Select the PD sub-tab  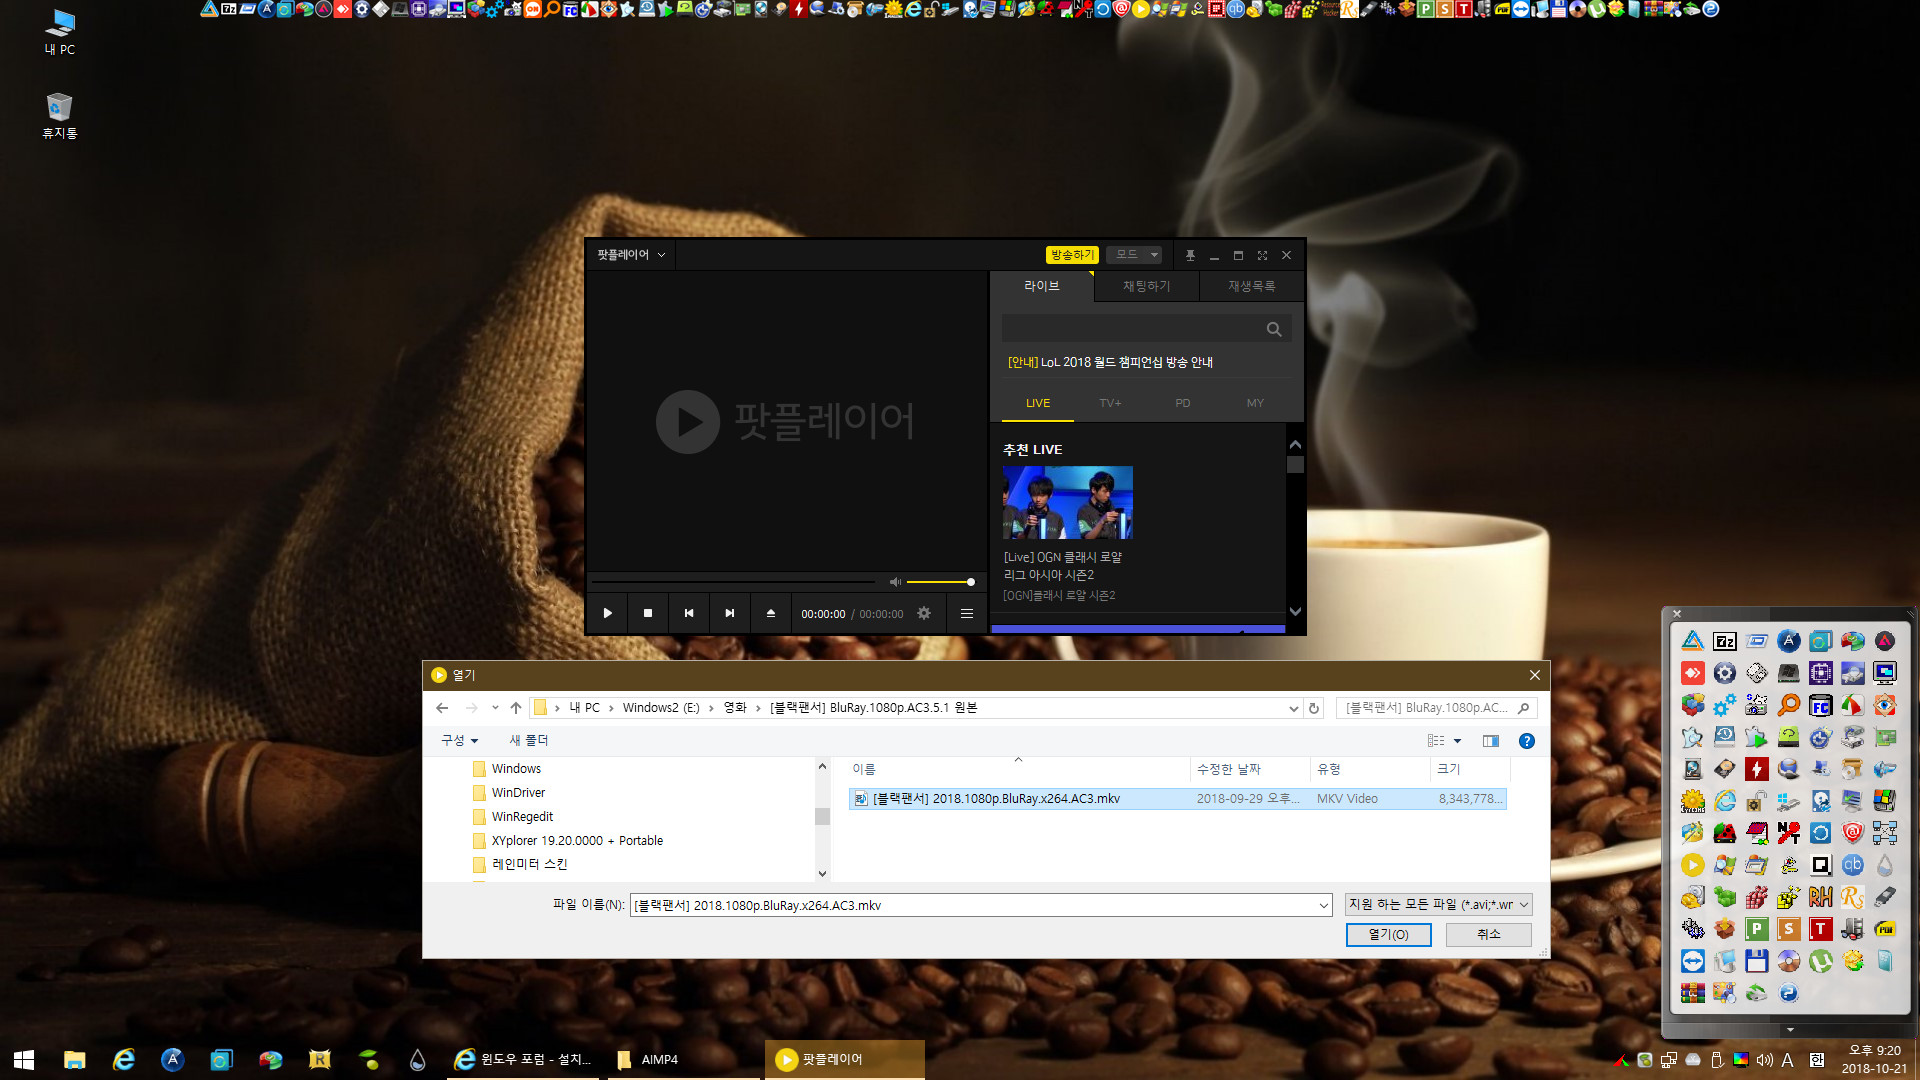[1183, 403]
